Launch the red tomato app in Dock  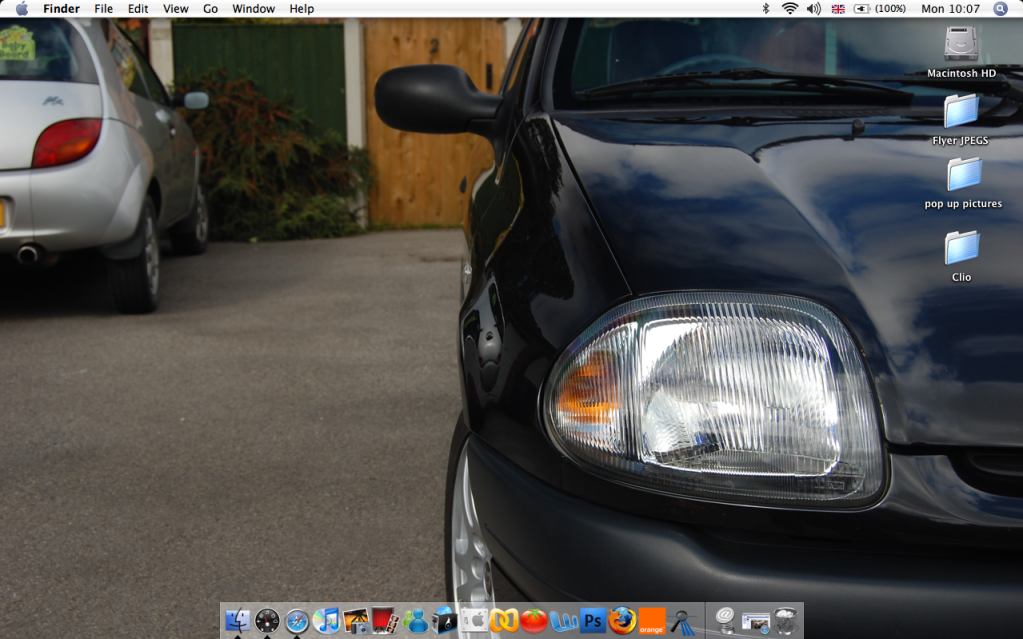(534, 621)
